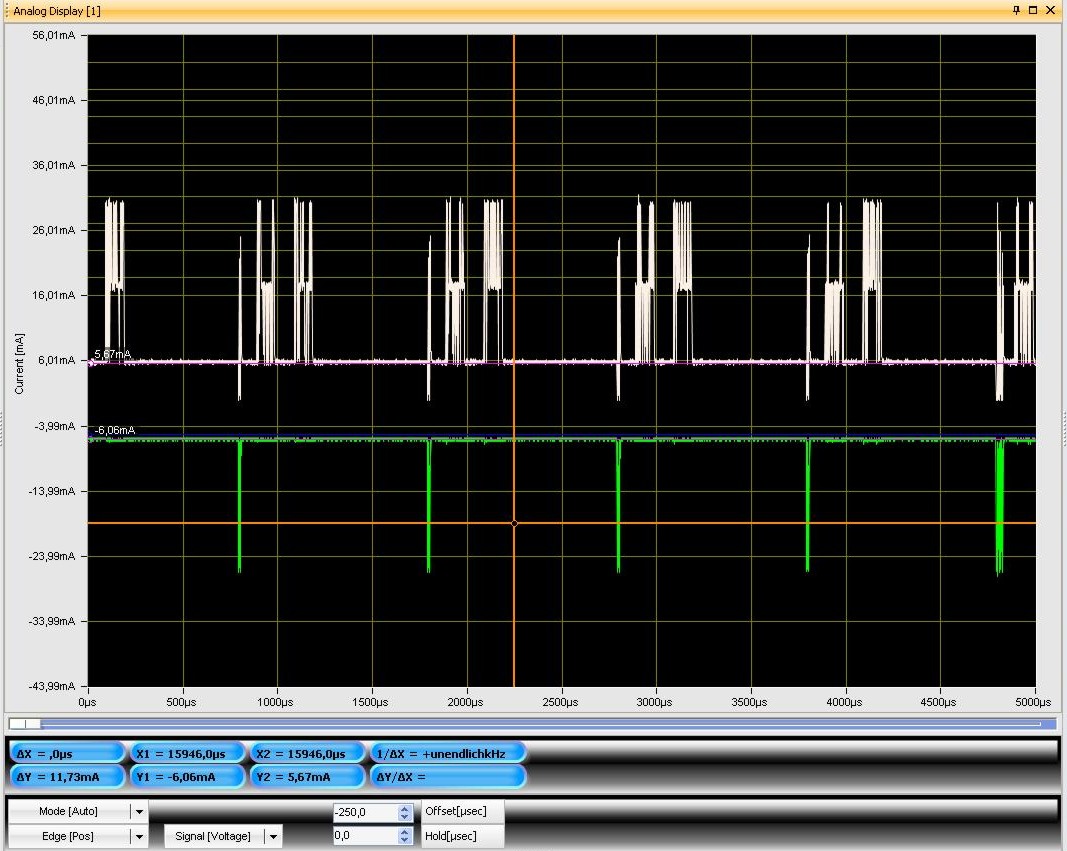Screen dimensions: 1067x851
Task: Click the -43,99mA axis label
Action: tap(52, 686)
